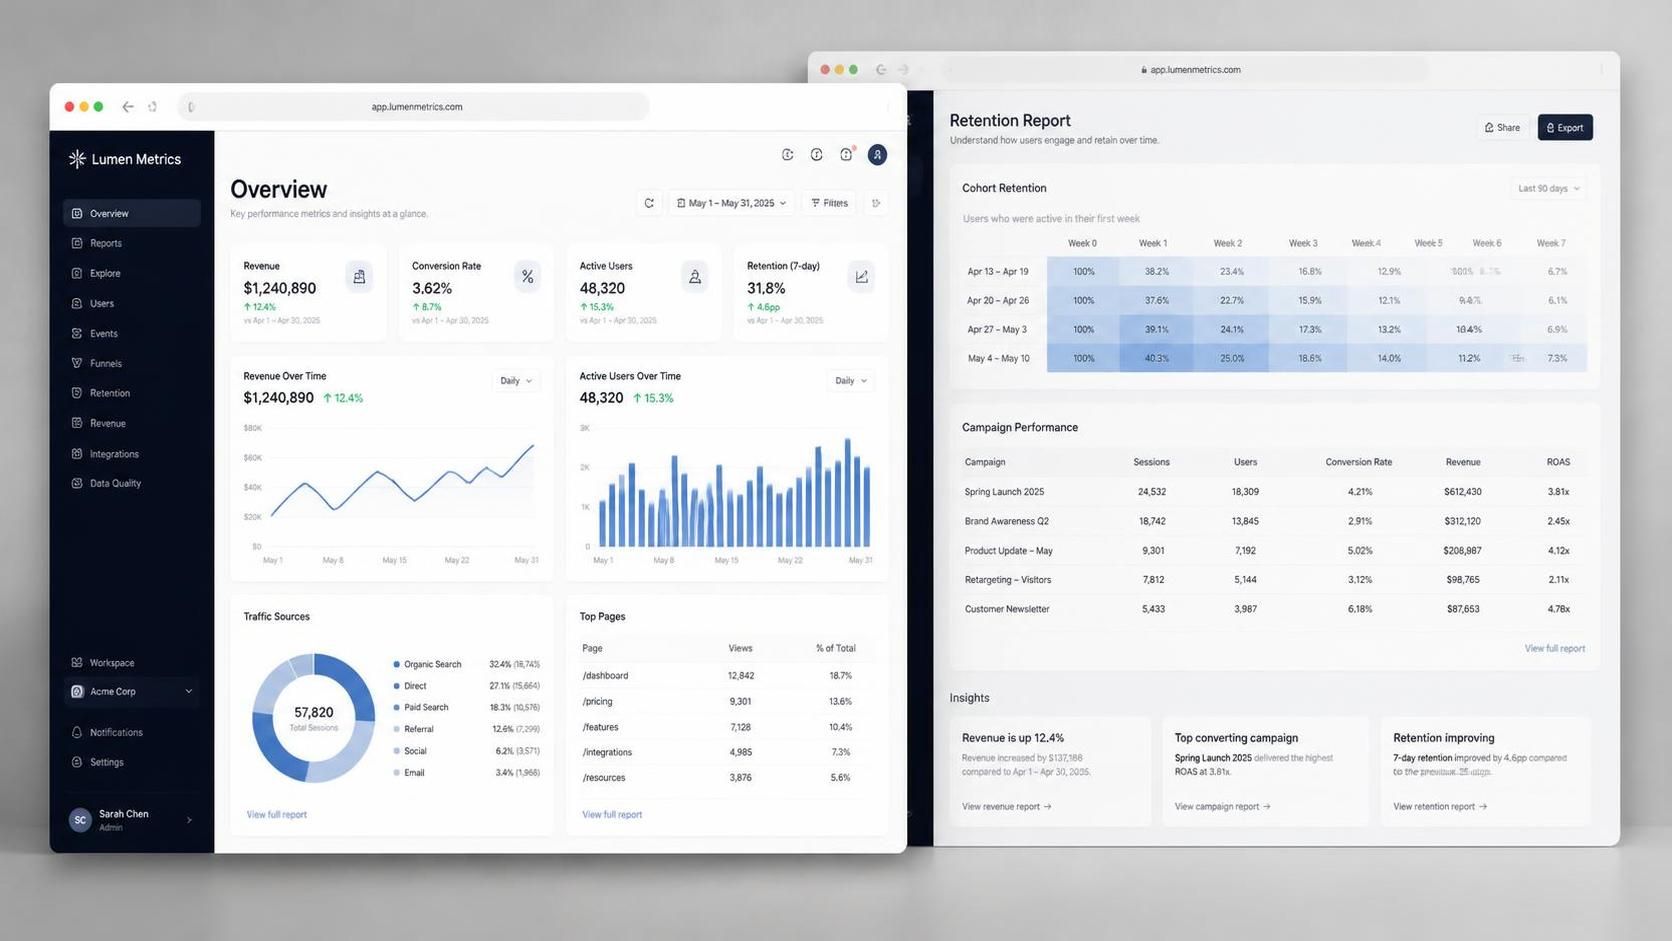Click the /pricing page row

pyautogui.click(x=726, y=702)
